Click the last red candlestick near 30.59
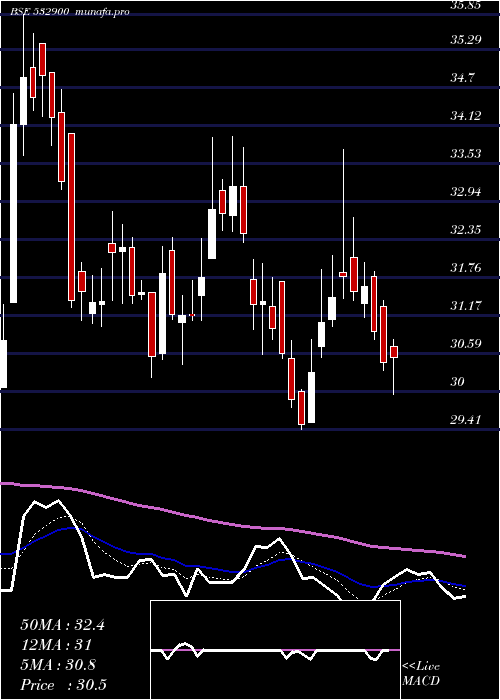Viewport: 500px width, 700px height. (394, 352)
